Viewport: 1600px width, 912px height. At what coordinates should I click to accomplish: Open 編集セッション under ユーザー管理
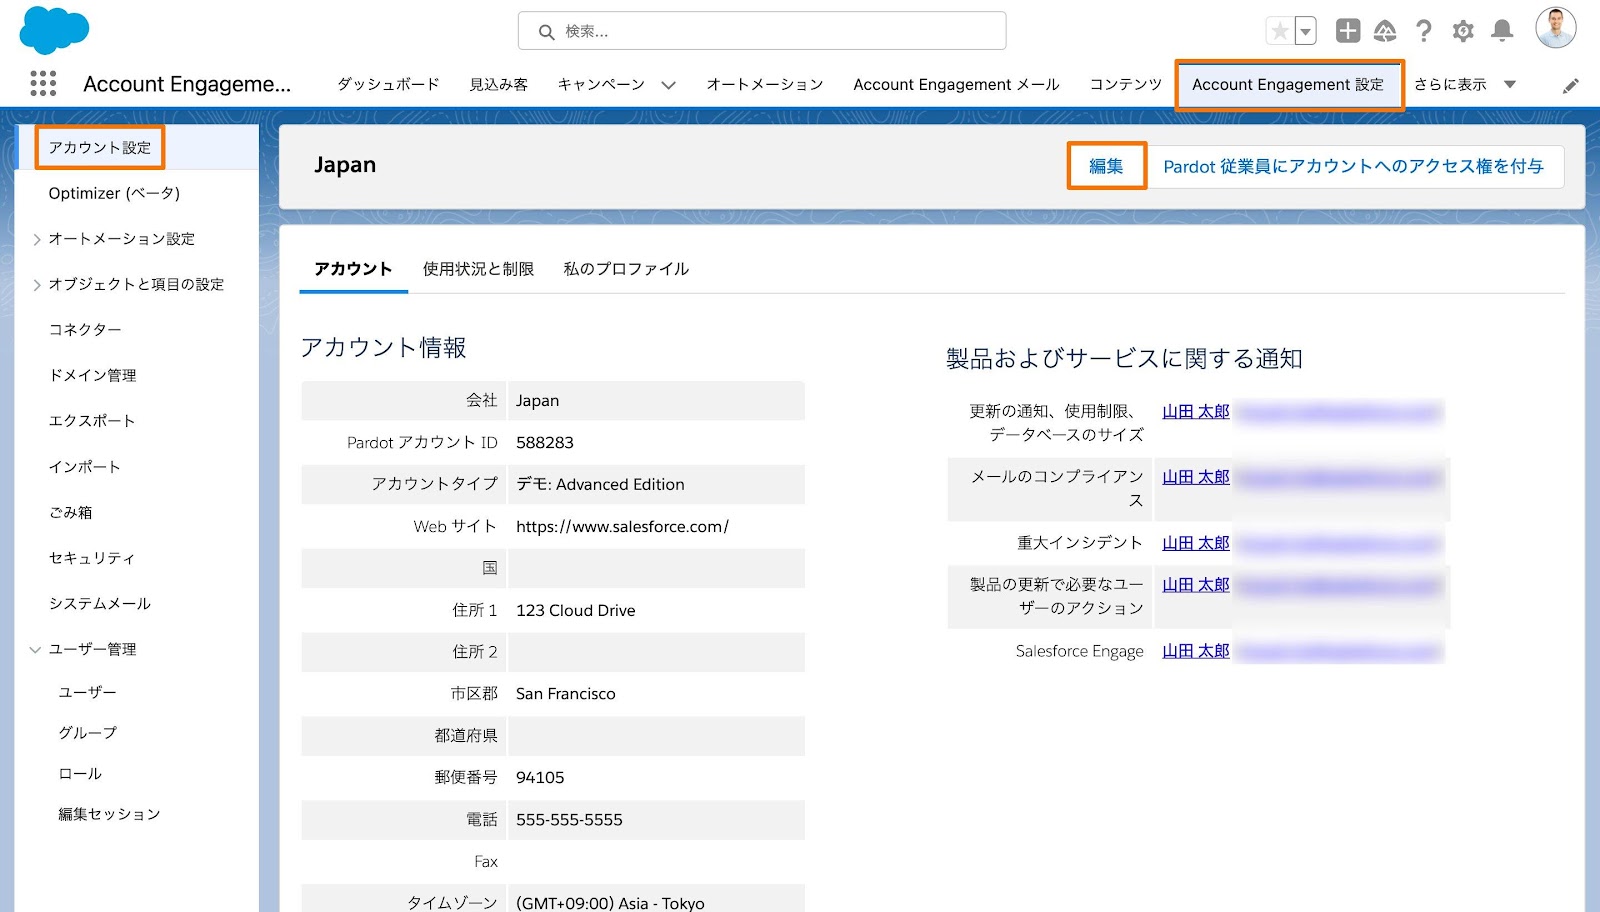click(x=109, y=815)
